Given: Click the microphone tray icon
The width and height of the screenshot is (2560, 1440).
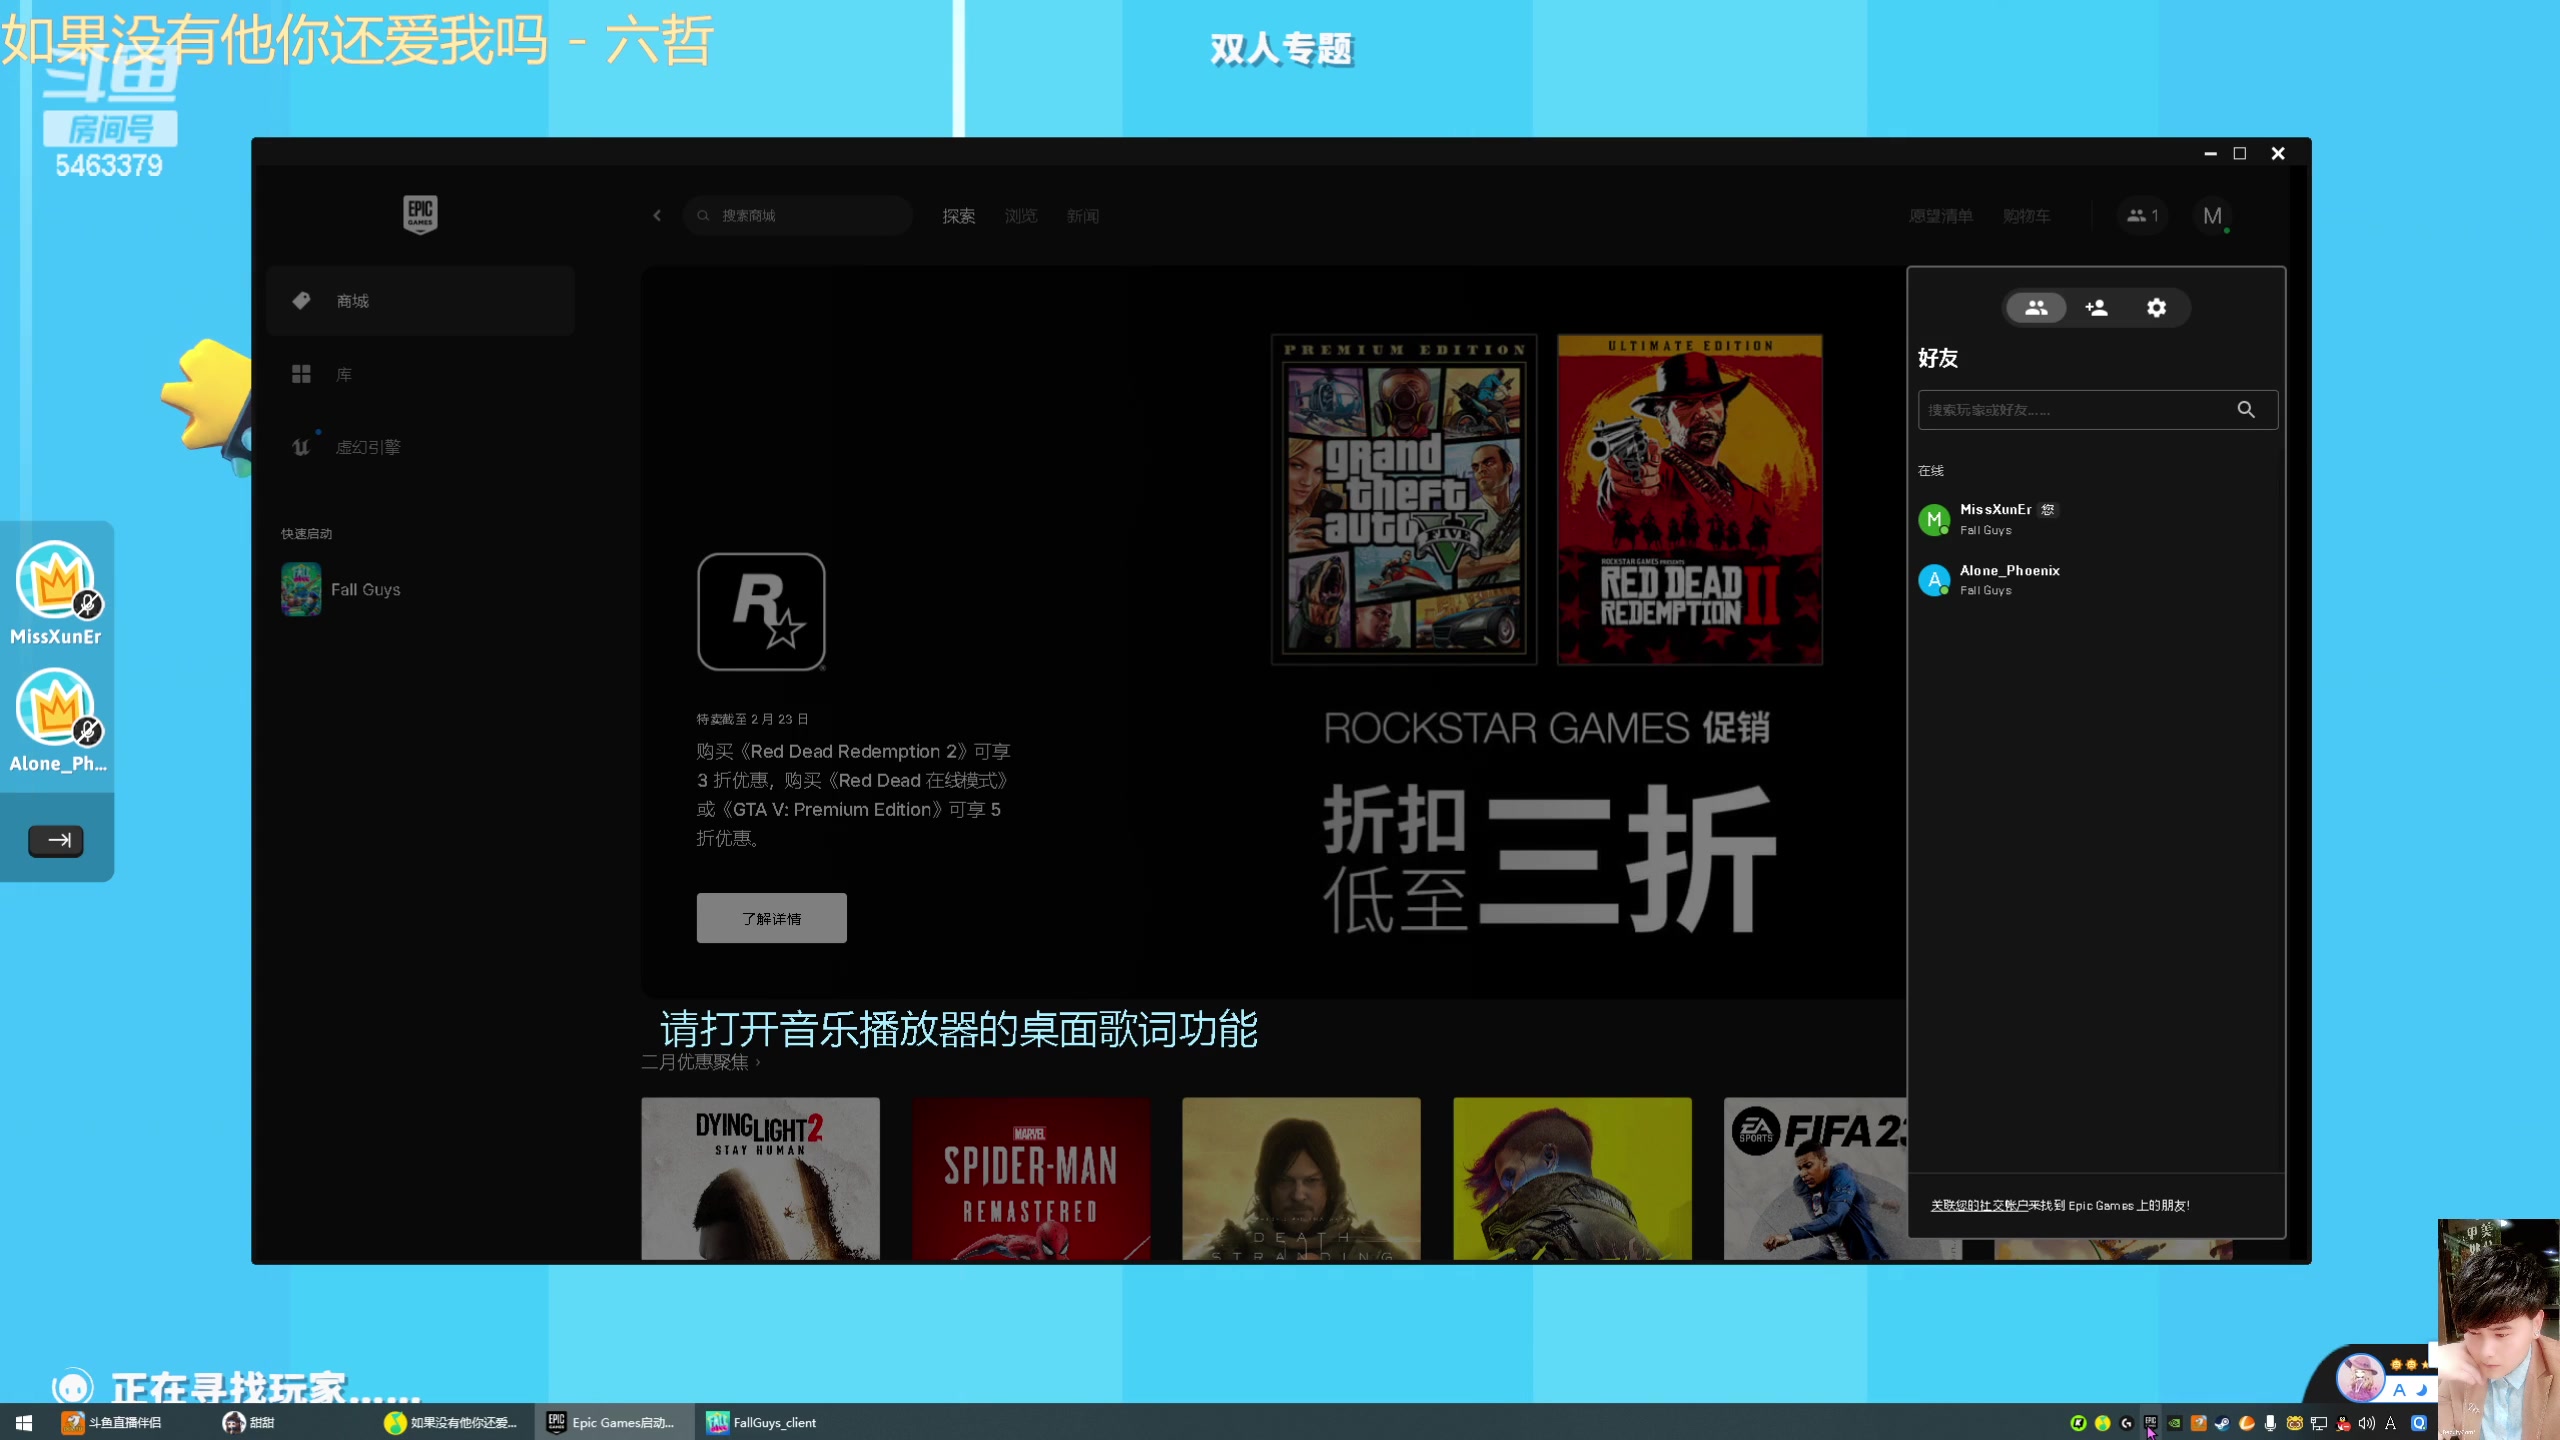Looking at the screenshot, I should 2270,1423.
